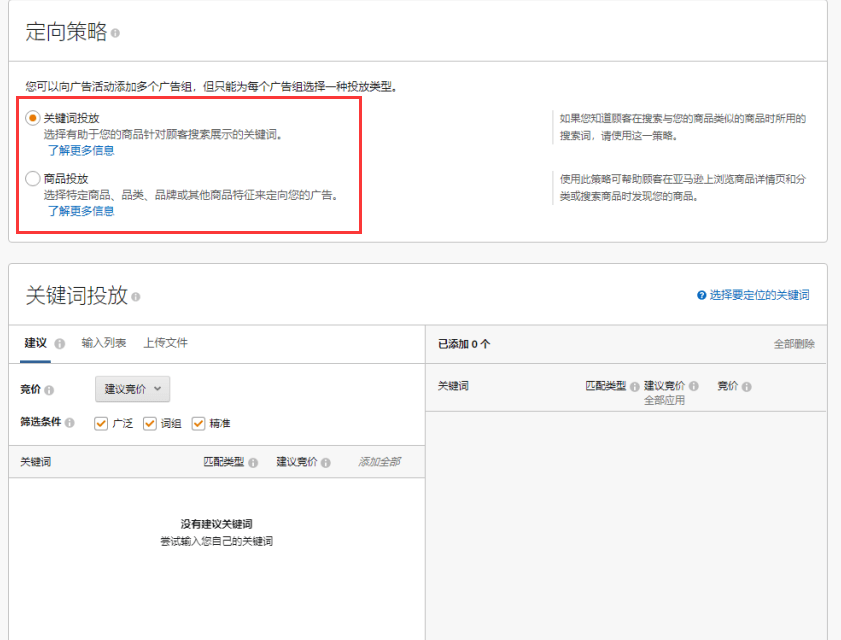Open the 建议竞价 bid dropdown
841x640 pixels.
(x=132, y=389)
